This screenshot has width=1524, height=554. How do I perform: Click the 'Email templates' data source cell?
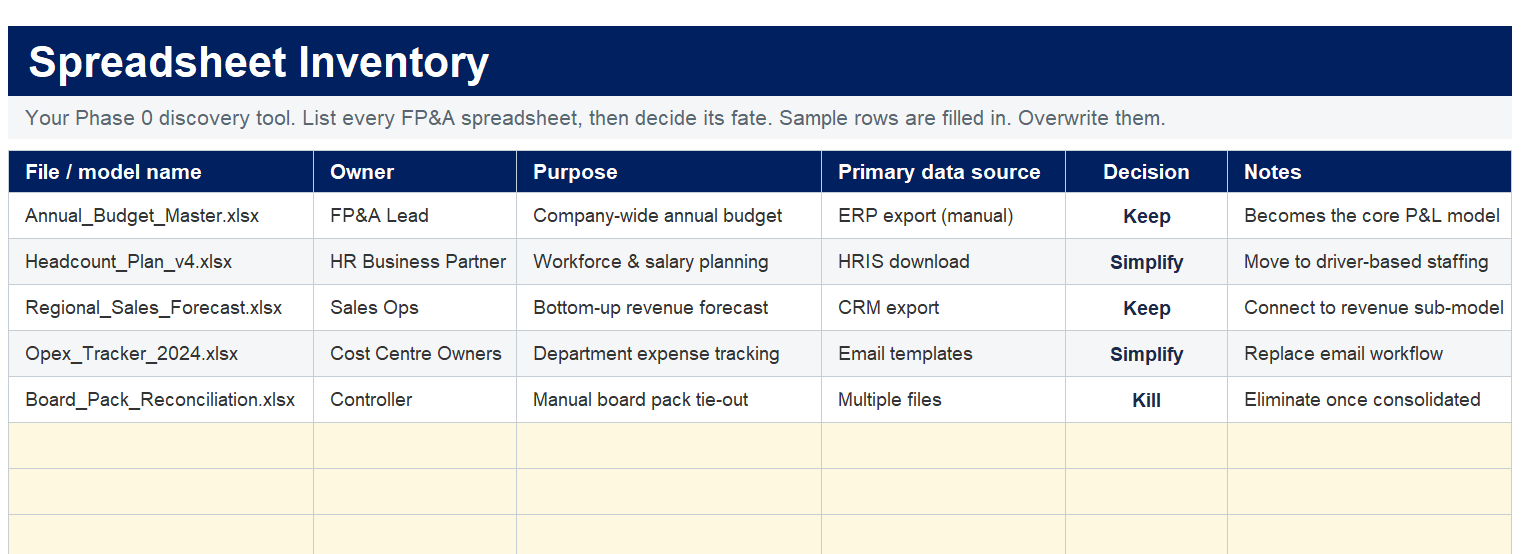[943, 354]
